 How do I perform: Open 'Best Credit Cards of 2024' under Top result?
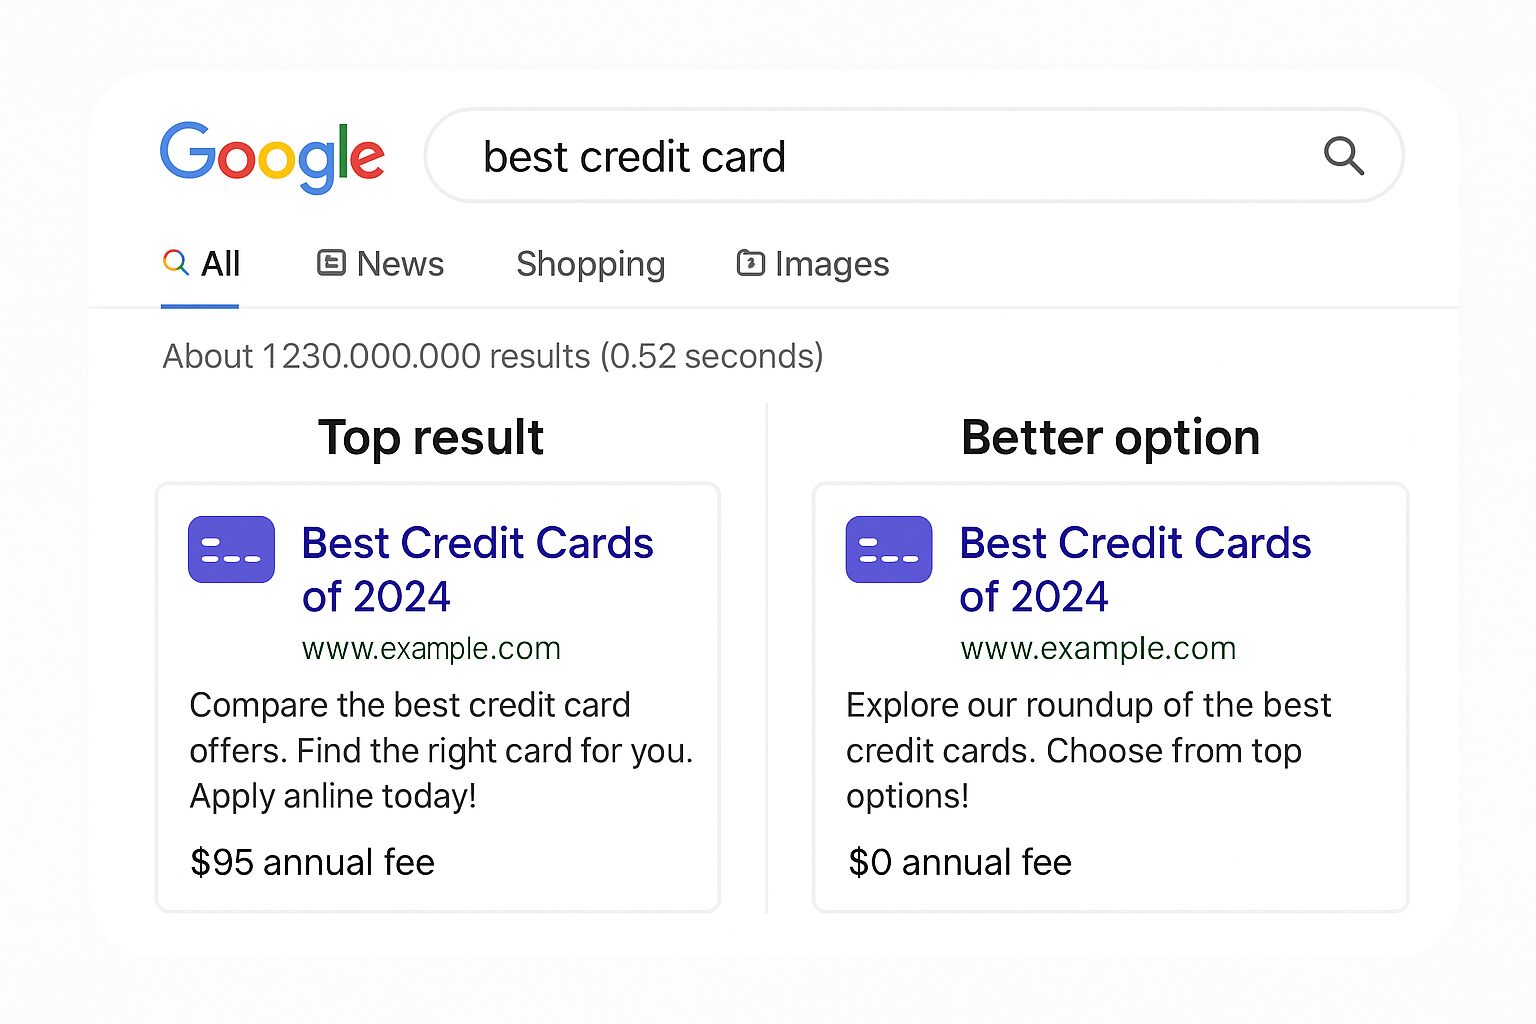tap(477, 569)
